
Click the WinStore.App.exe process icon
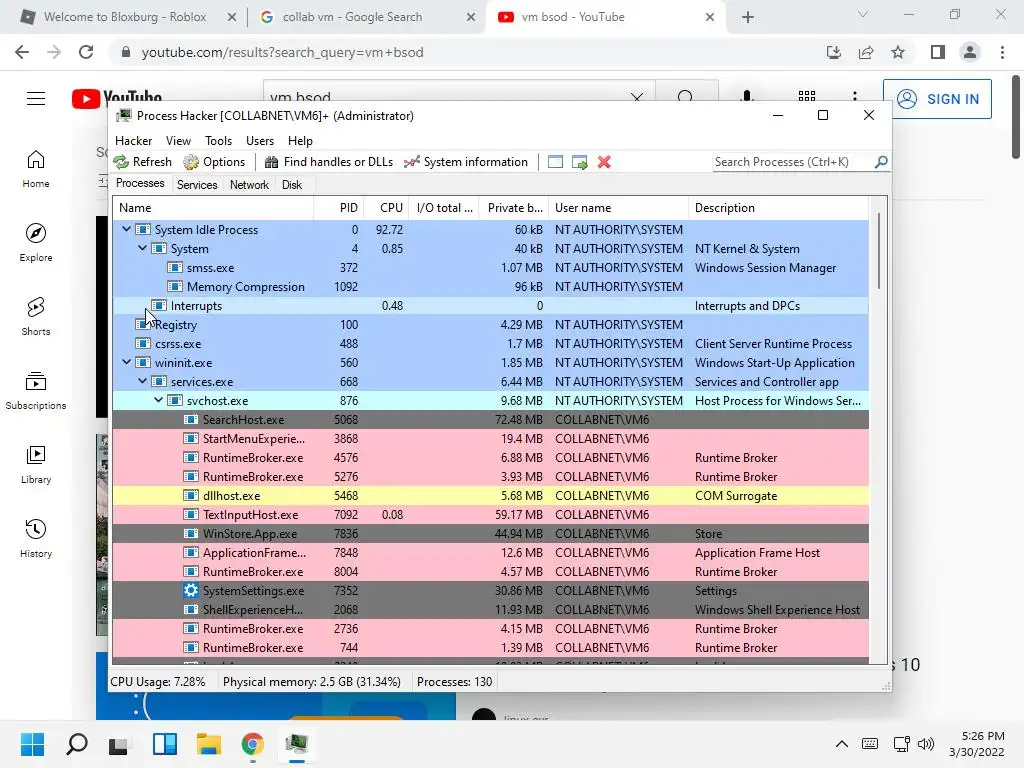click(x=191, y=534)
